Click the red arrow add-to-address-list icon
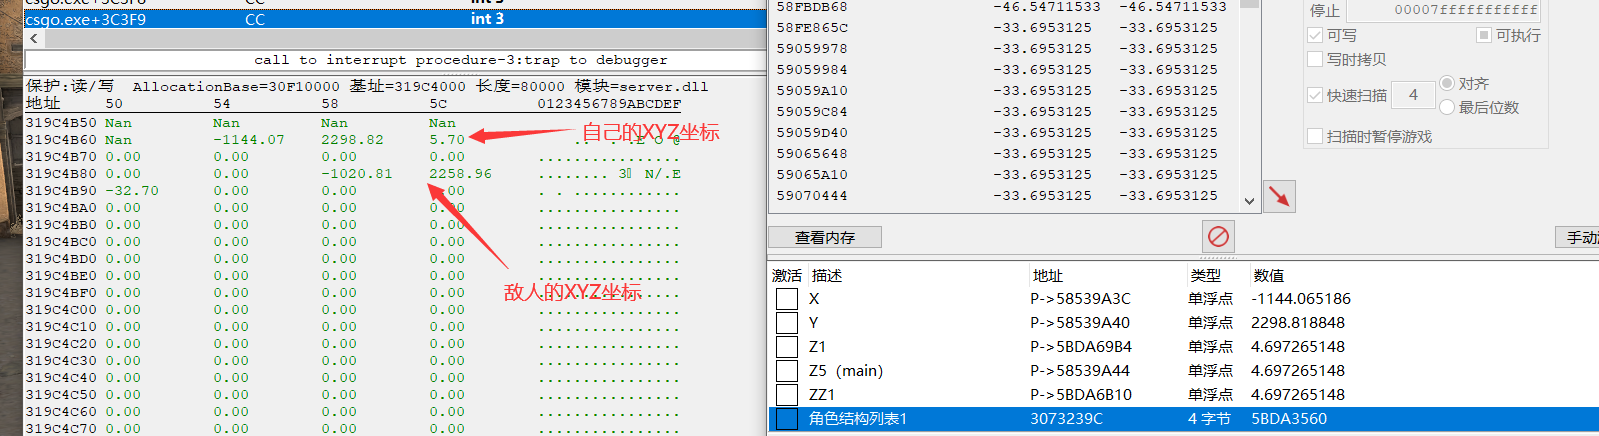The image size is (1599, 436). click(1279, 196)
